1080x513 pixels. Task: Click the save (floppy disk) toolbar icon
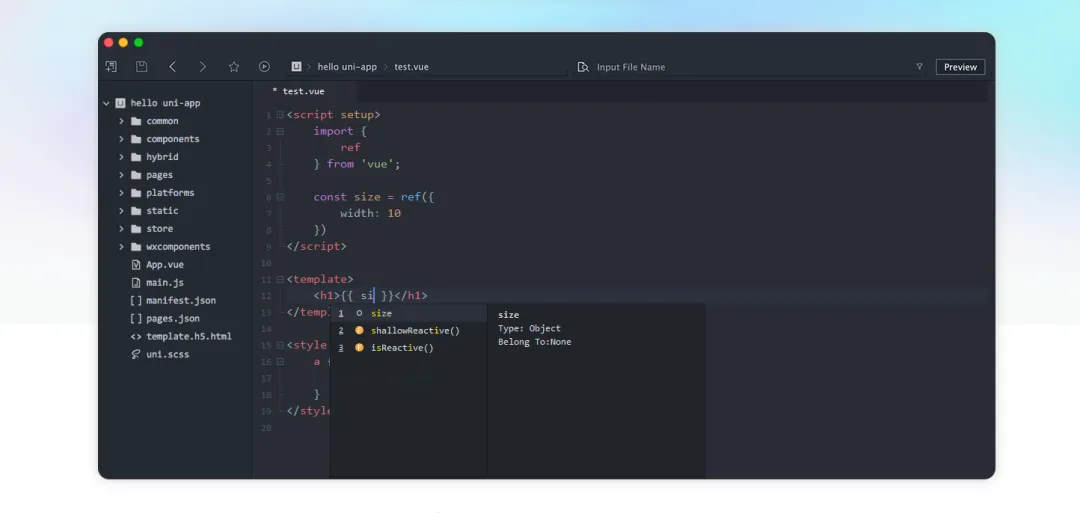pyautogui.click(x=141, y=67)
